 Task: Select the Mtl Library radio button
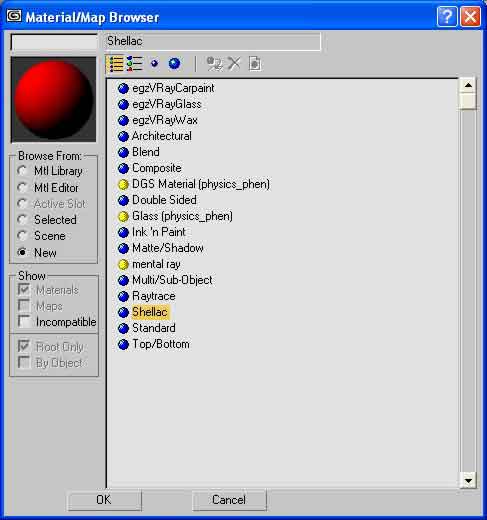click(x=22, y=171)
